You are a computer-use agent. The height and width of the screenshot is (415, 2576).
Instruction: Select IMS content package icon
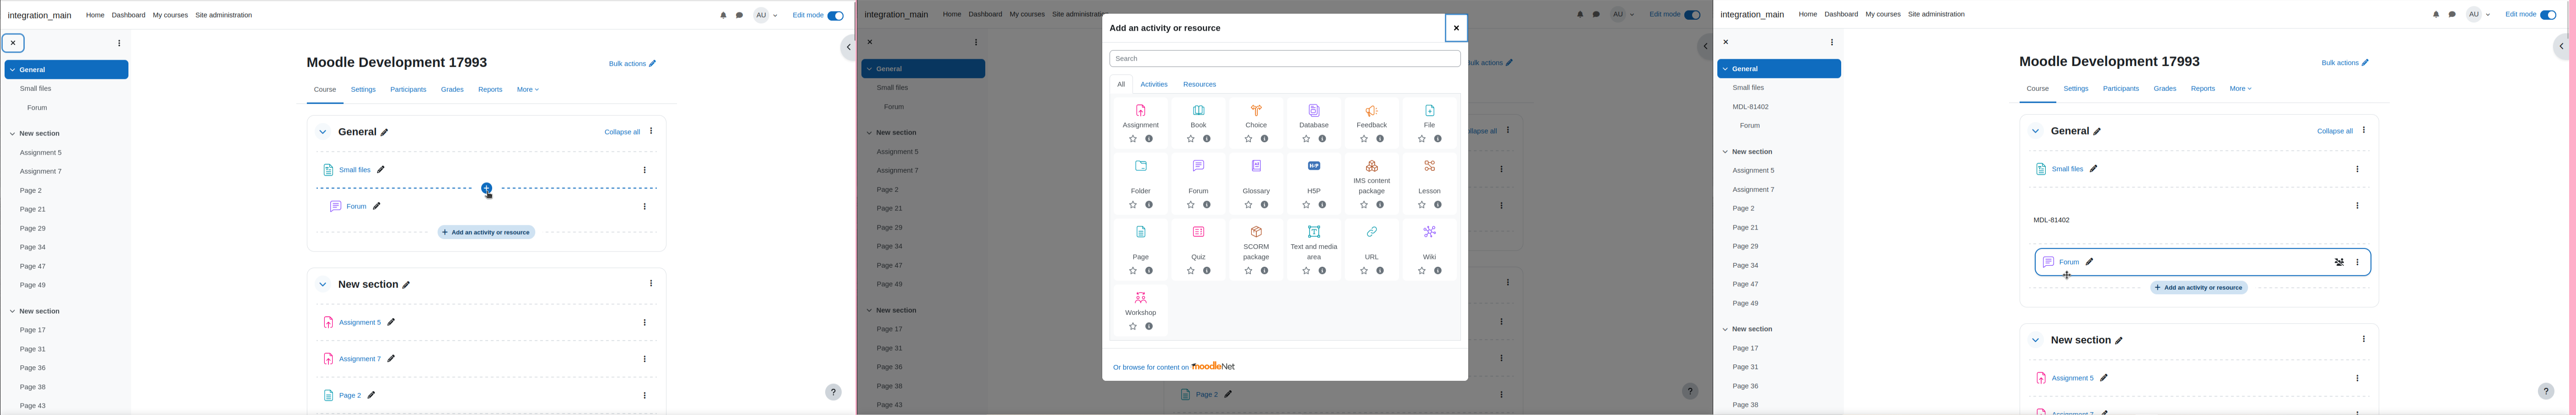[1372, 166]
